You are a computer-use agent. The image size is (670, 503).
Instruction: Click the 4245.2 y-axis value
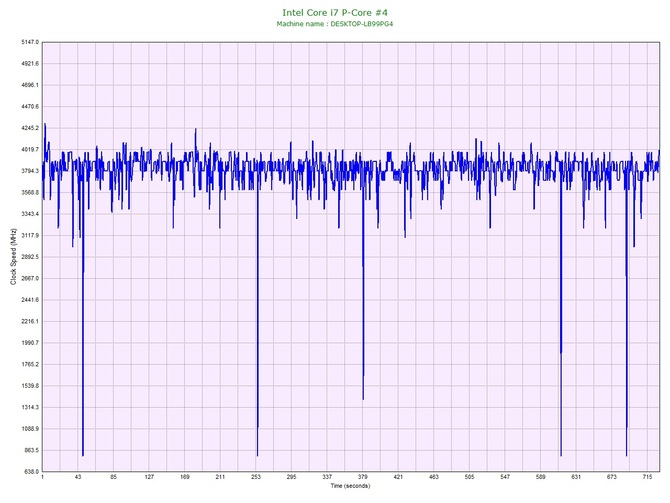pyautogui.click(x=30, y=128)
